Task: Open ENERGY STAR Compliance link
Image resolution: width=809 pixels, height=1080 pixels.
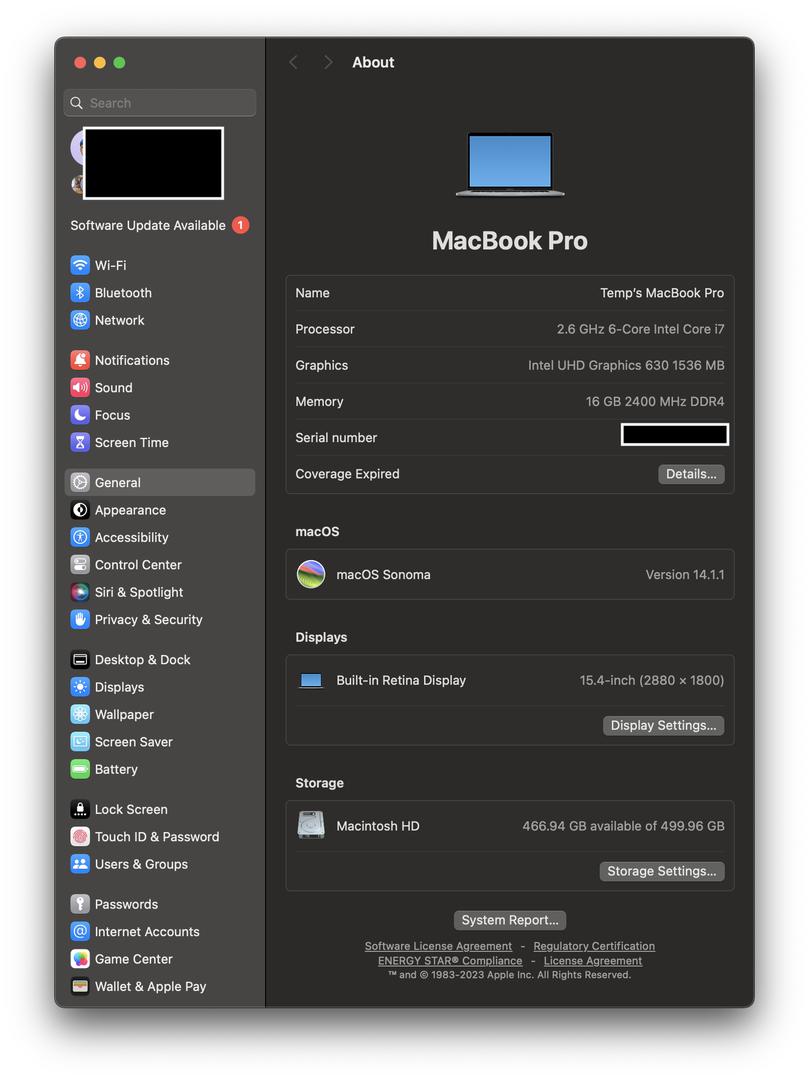Action: [x=450, y=961]
